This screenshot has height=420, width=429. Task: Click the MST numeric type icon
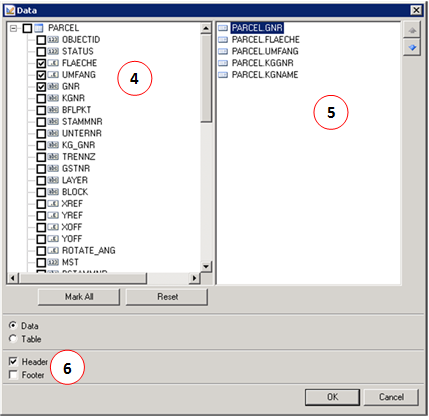53,263
